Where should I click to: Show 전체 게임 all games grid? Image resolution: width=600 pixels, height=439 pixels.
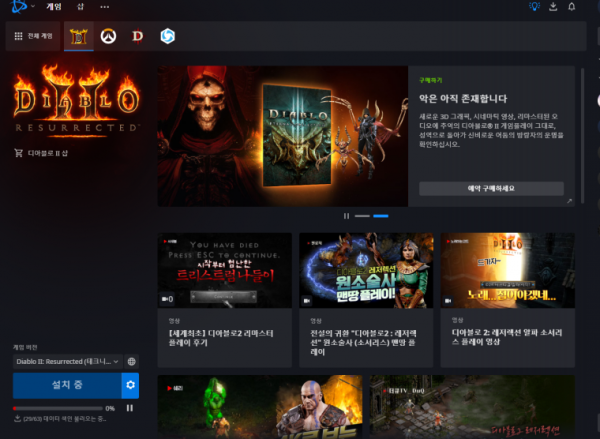coord(33,36)
